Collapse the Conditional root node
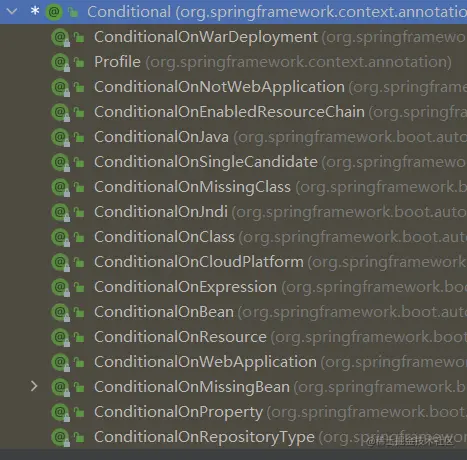 (12, 12)
